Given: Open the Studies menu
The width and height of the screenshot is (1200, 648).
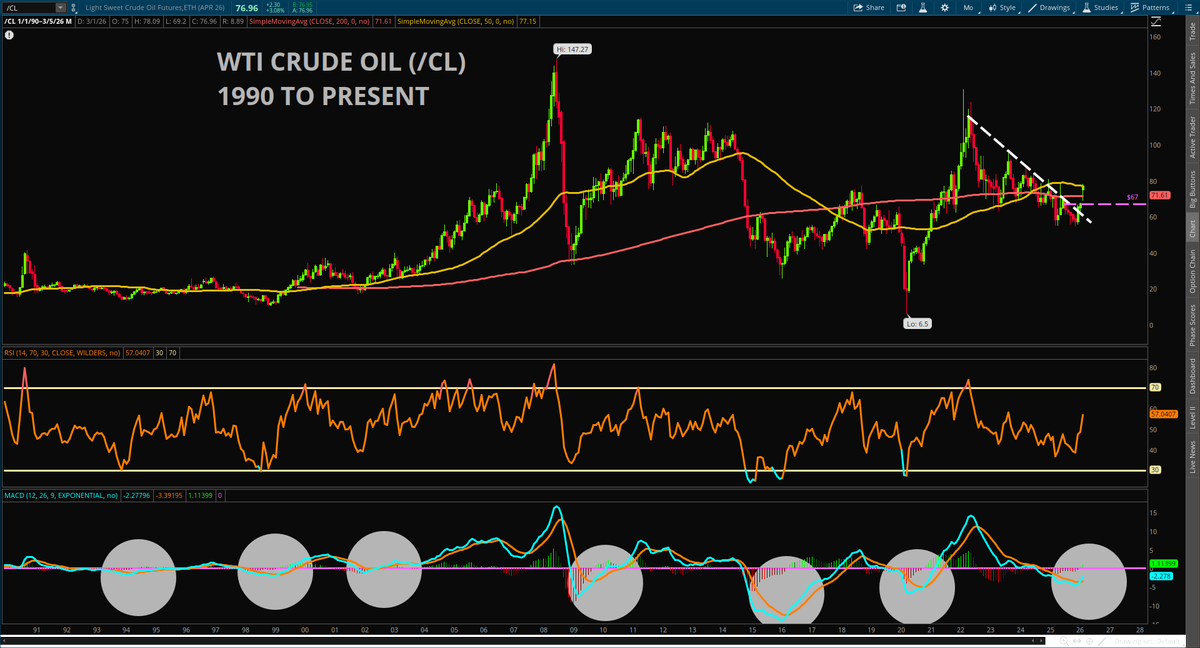Looking at the screenshot, I should pyautogui.click(x=1101, y=7).
